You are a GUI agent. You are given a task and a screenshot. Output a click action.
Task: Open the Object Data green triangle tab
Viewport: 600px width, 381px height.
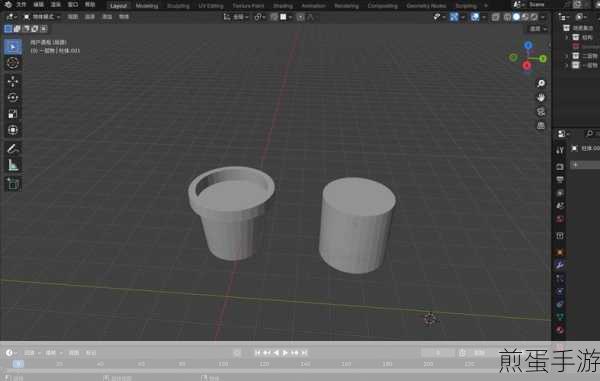560,316
